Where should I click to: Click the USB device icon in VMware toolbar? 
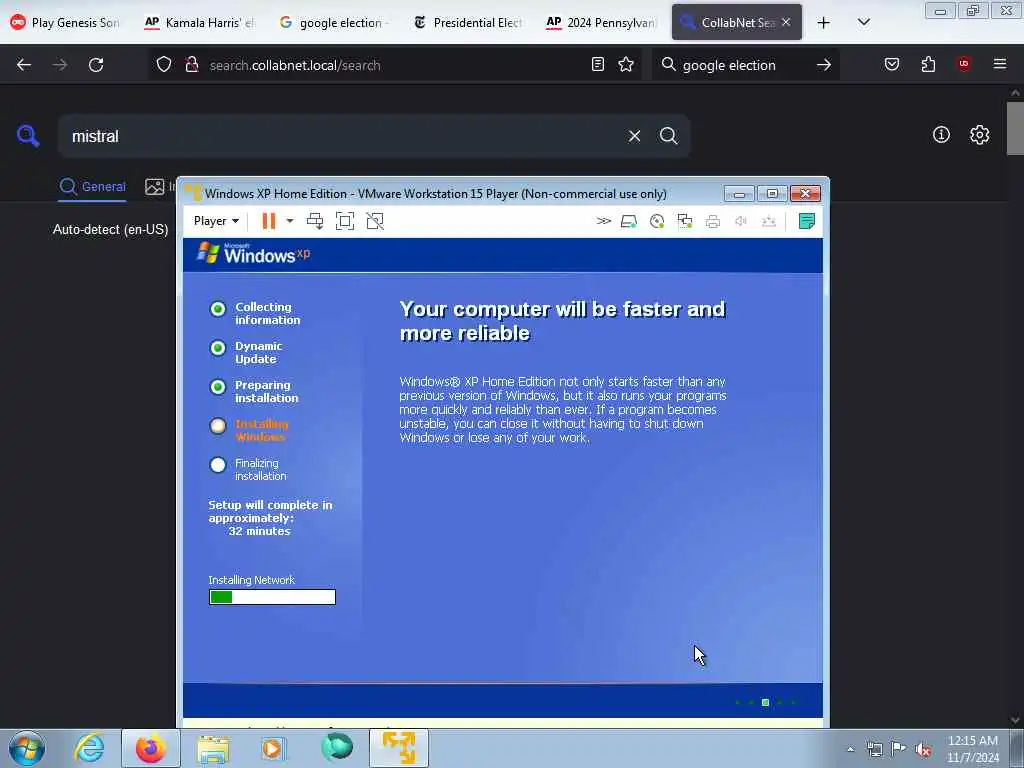[769, 221]
